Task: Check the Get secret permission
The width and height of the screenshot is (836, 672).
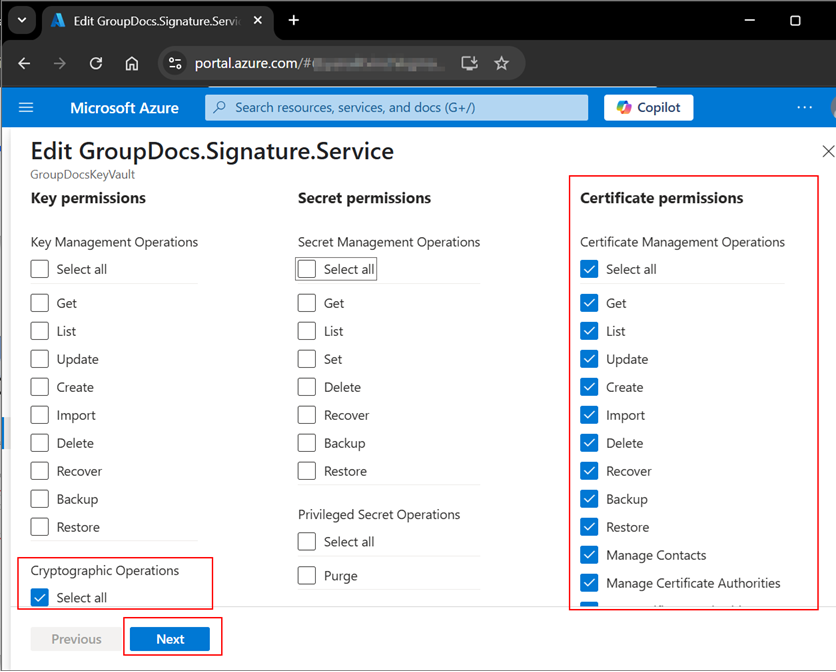Action: (306, 303)
